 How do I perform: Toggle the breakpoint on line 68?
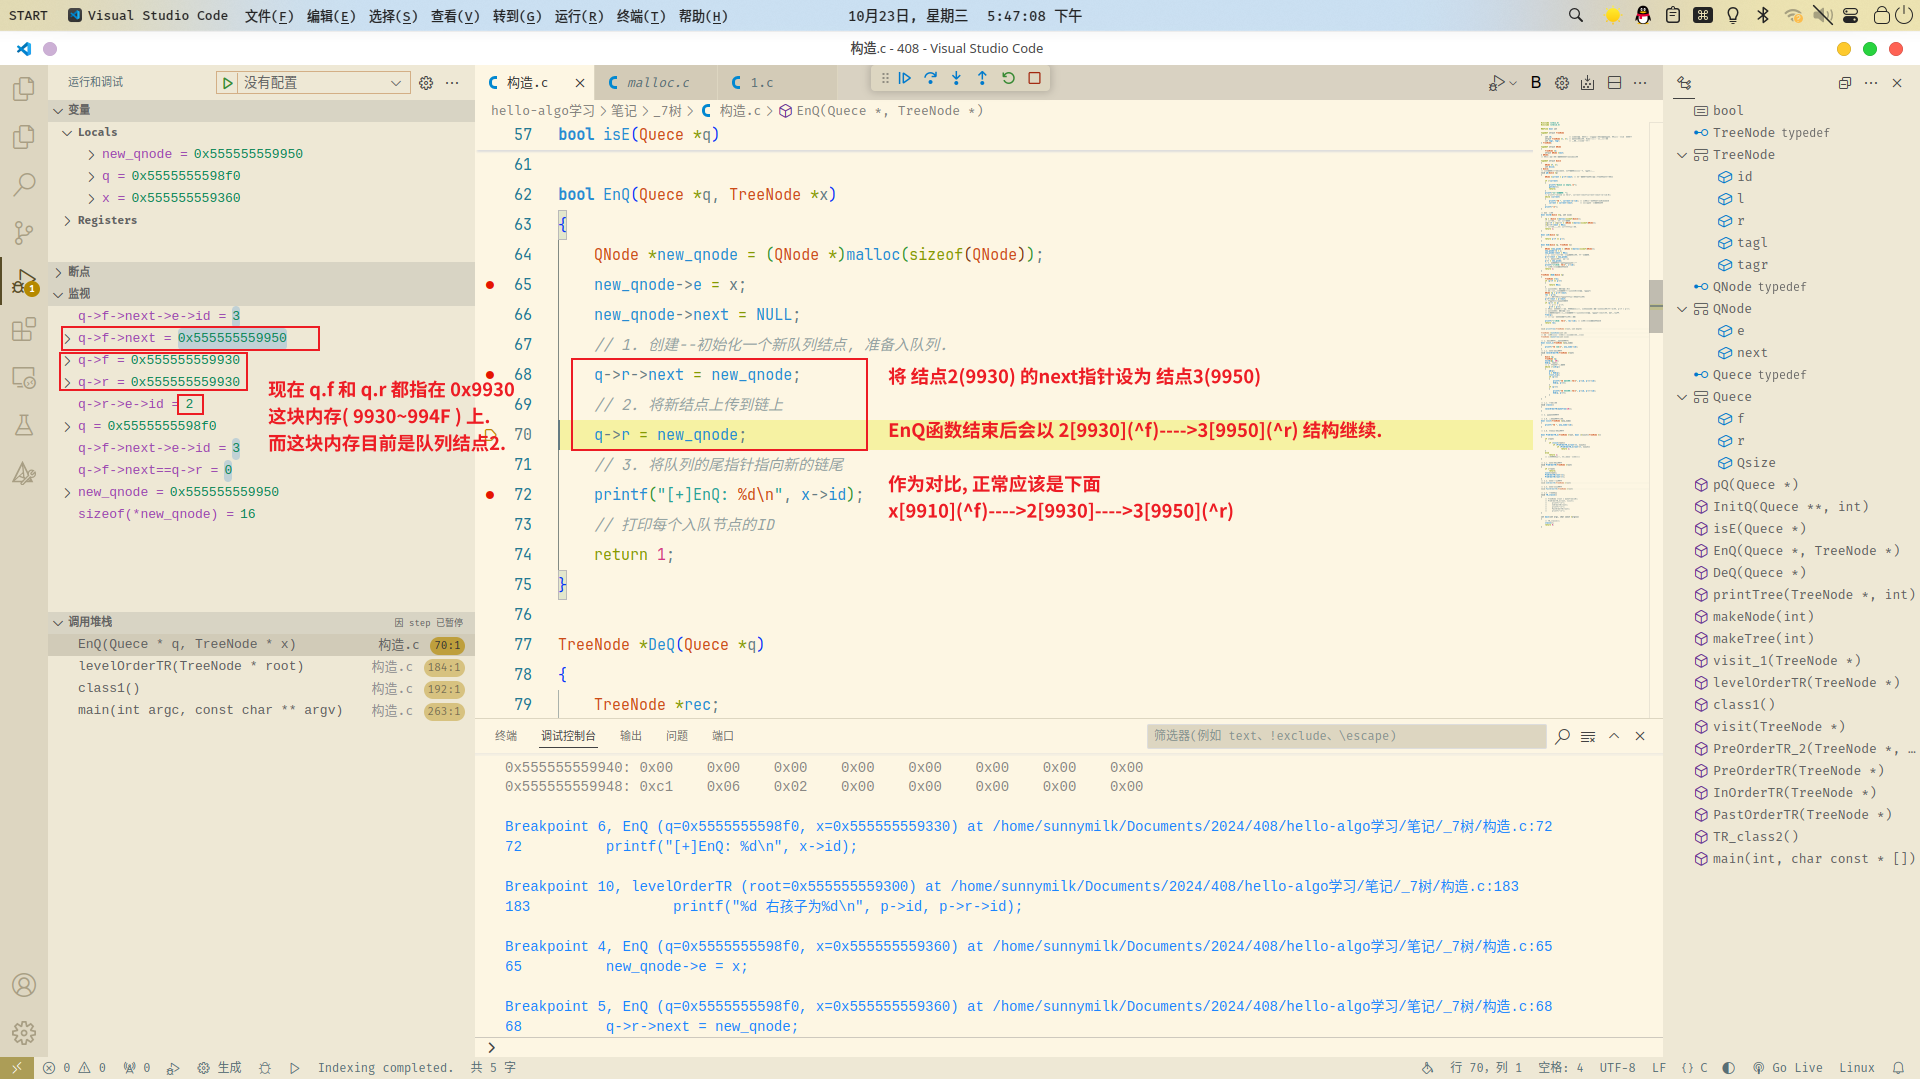click(490, 375)
